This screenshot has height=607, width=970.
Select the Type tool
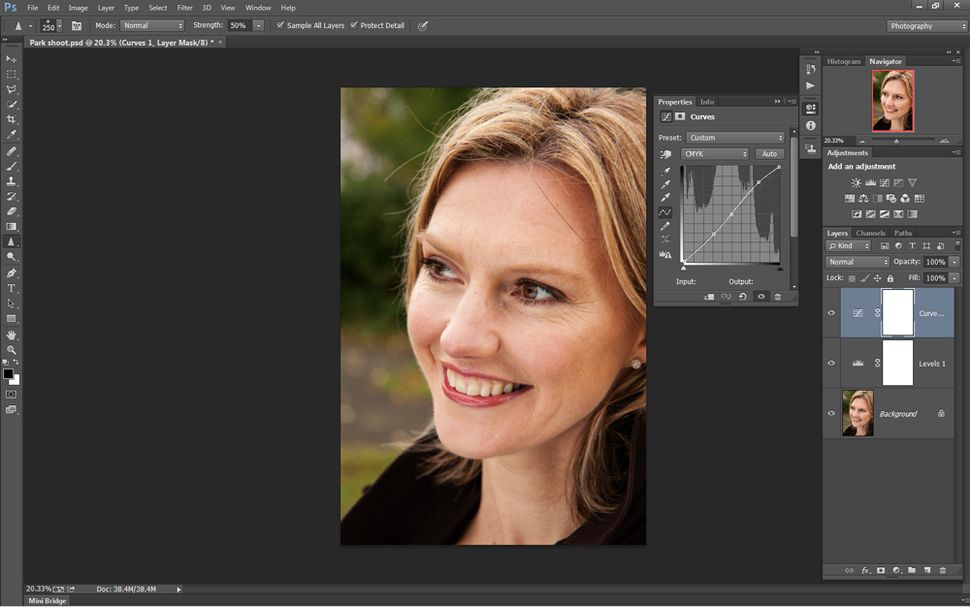click(12, 290)
